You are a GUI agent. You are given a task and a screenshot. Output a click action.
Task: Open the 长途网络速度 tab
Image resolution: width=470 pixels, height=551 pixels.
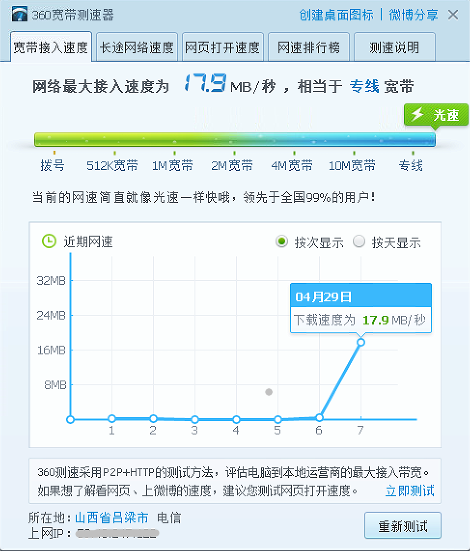click(x=137, y=47)
